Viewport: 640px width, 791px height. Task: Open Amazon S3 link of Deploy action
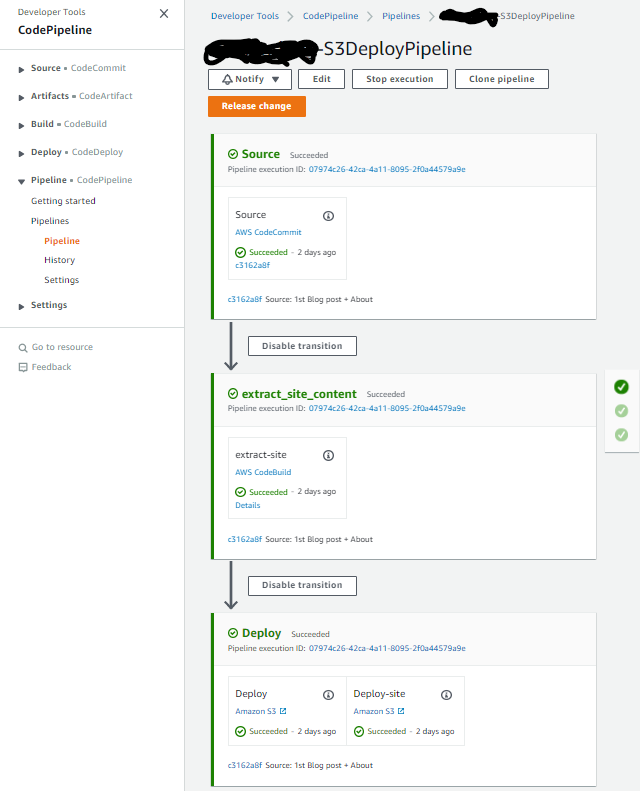click(256, 711)
